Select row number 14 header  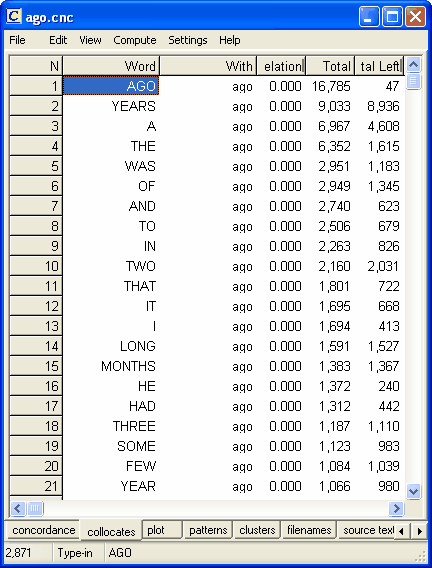(x=36, y=346)
